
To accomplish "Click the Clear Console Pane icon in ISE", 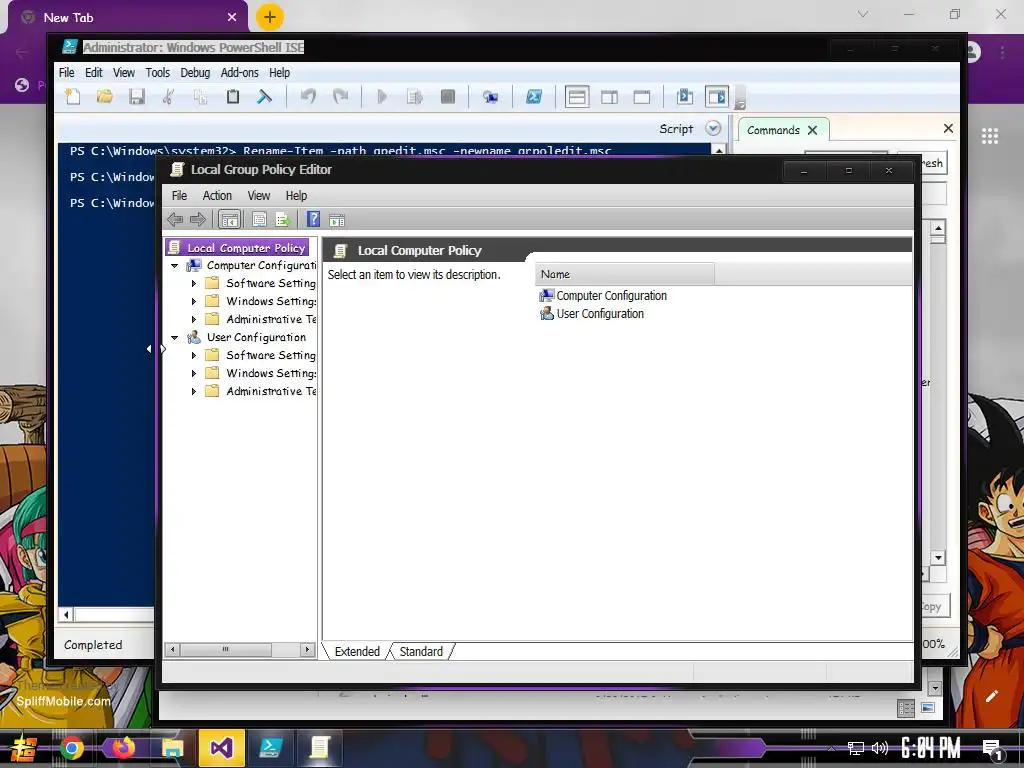I will [x=264, y=97].
